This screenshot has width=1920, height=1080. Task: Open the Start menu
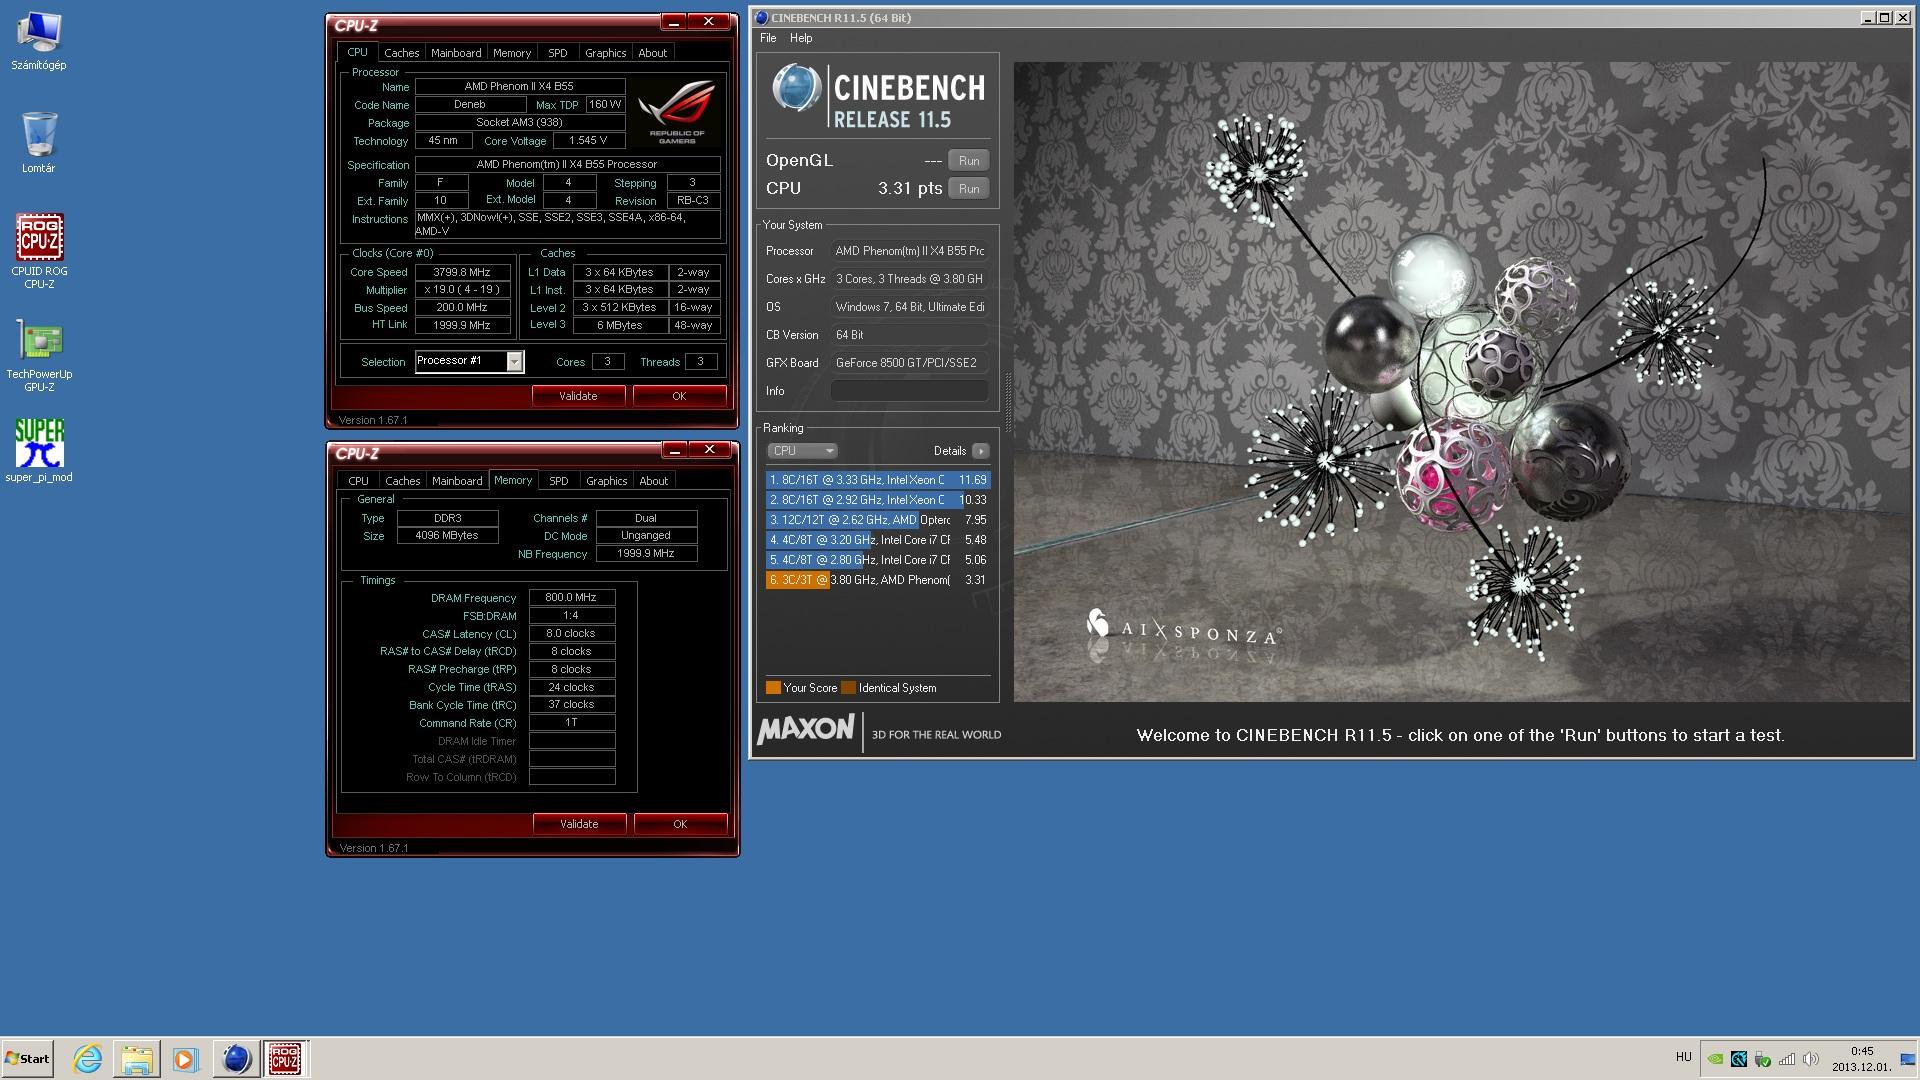coord(27,1059)
